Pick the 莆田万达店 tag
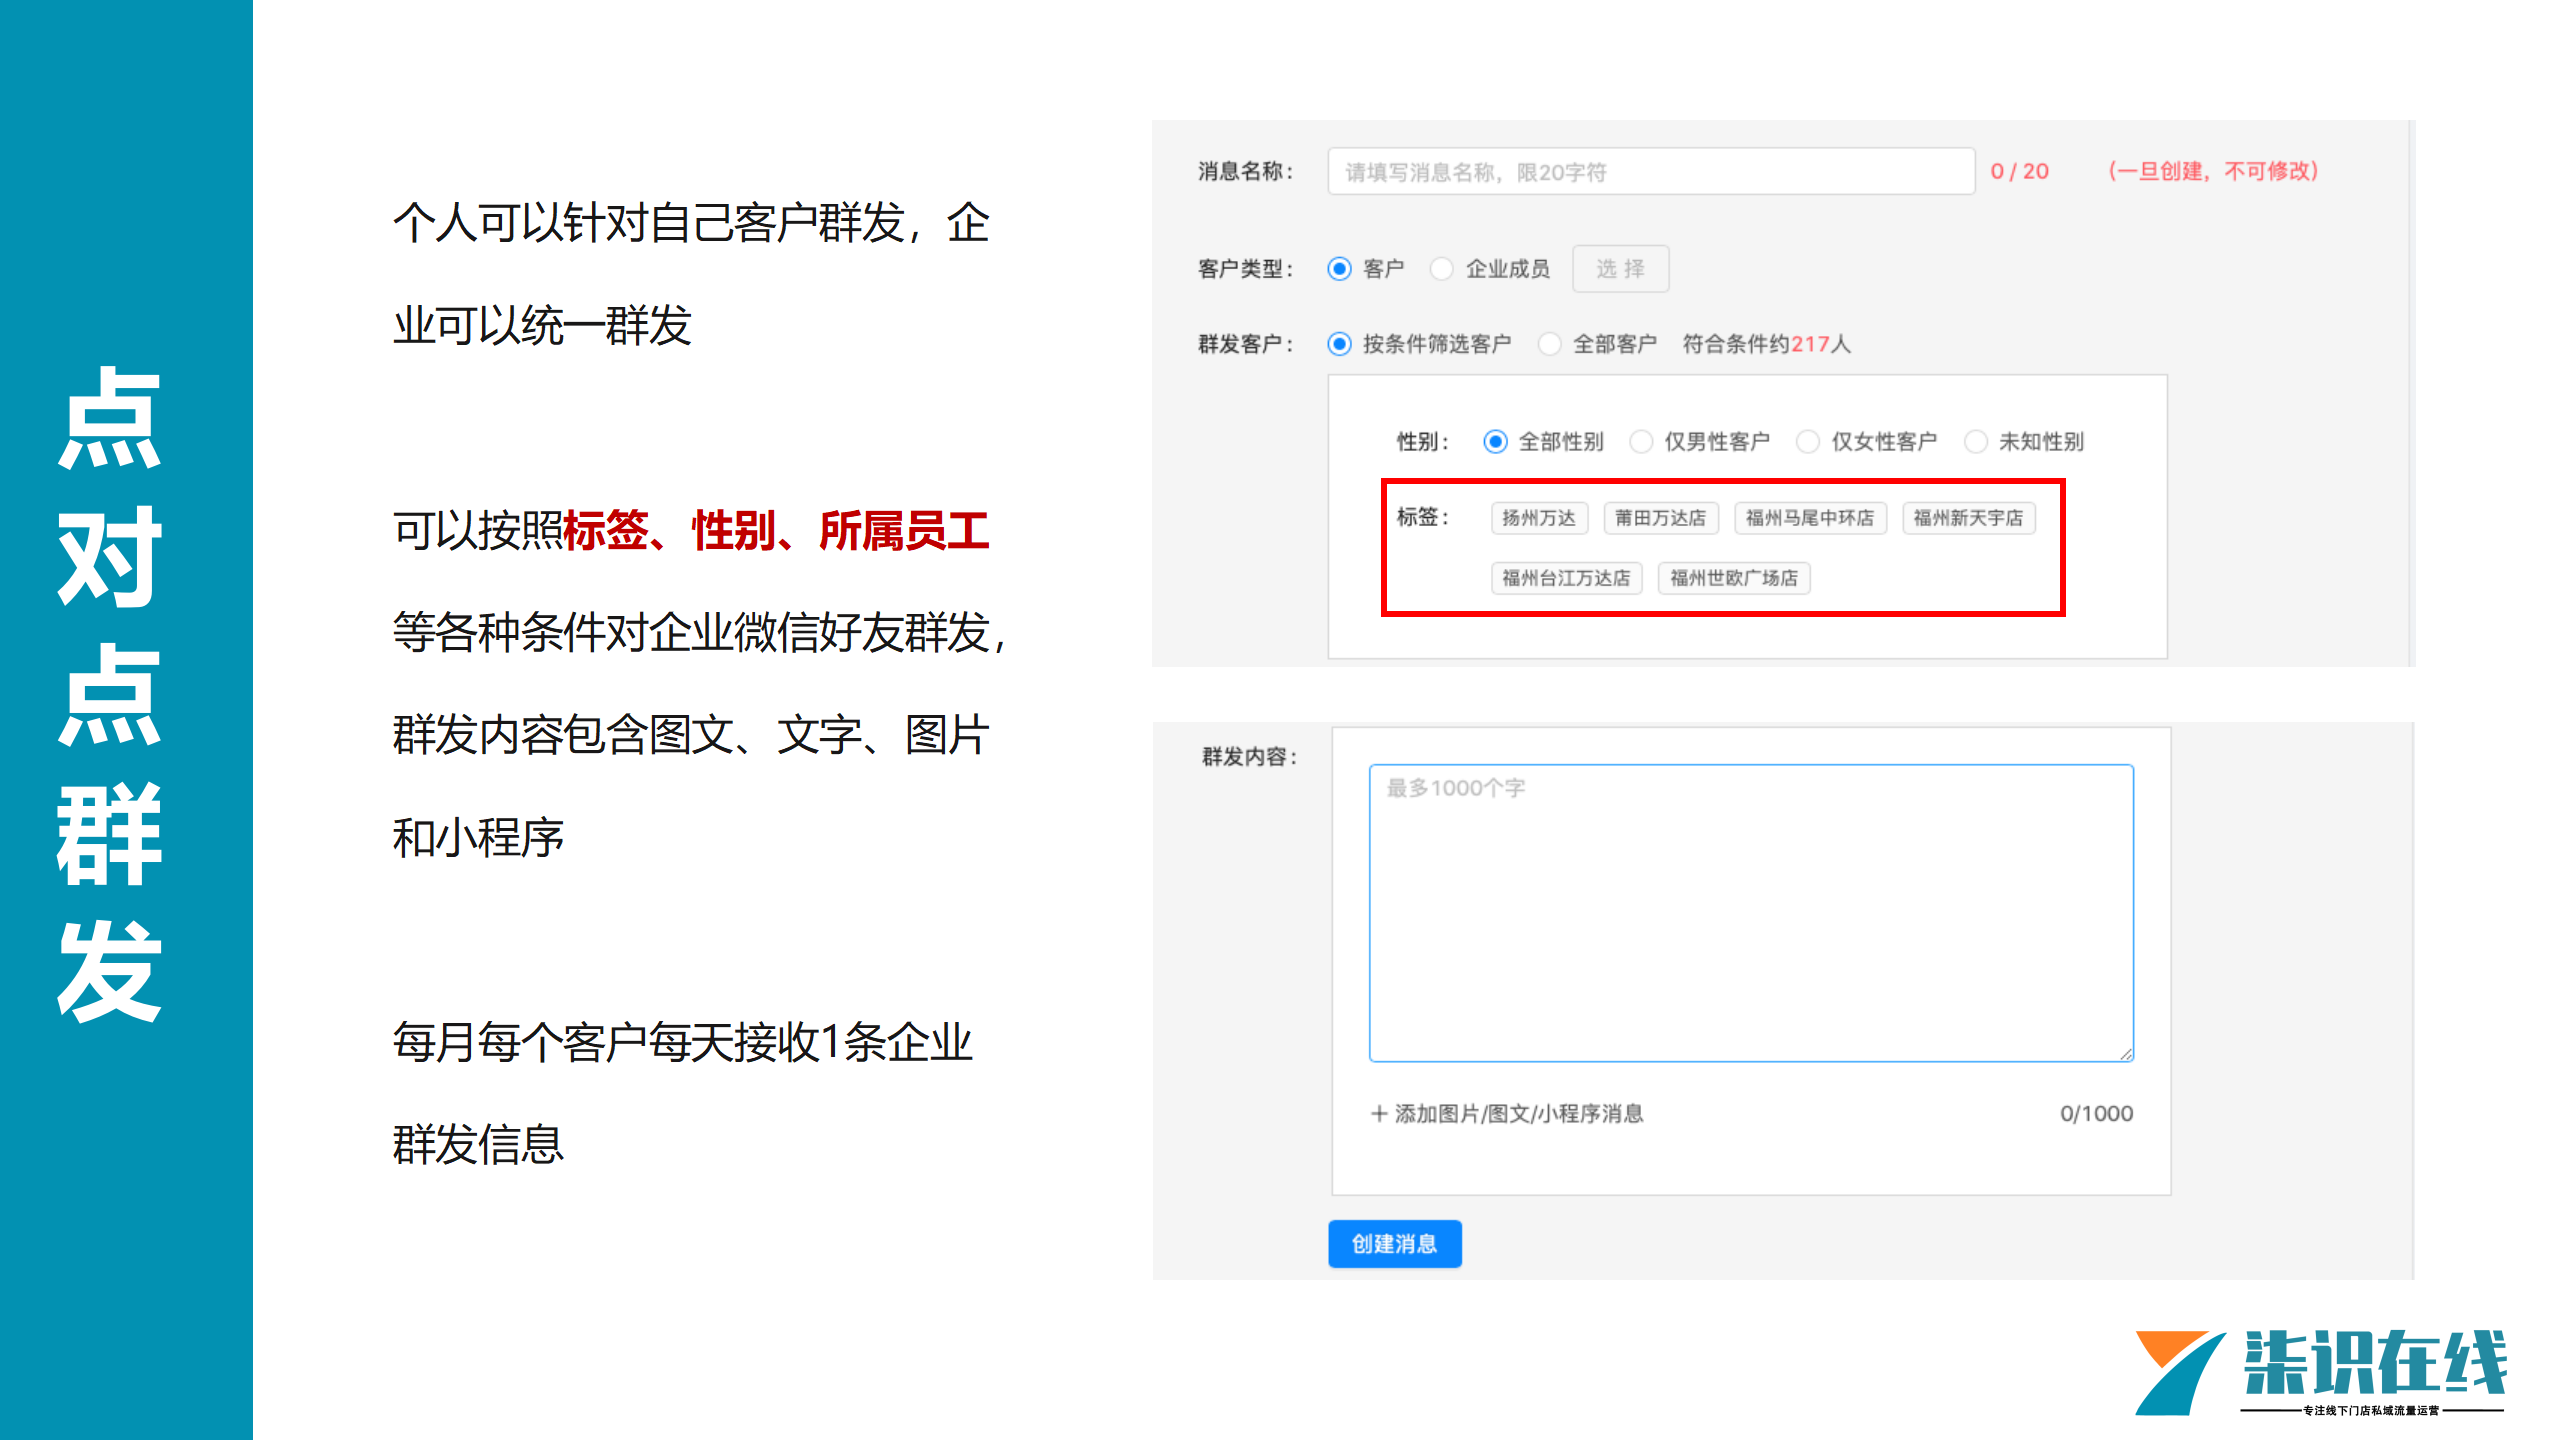 coord(1660,518)
